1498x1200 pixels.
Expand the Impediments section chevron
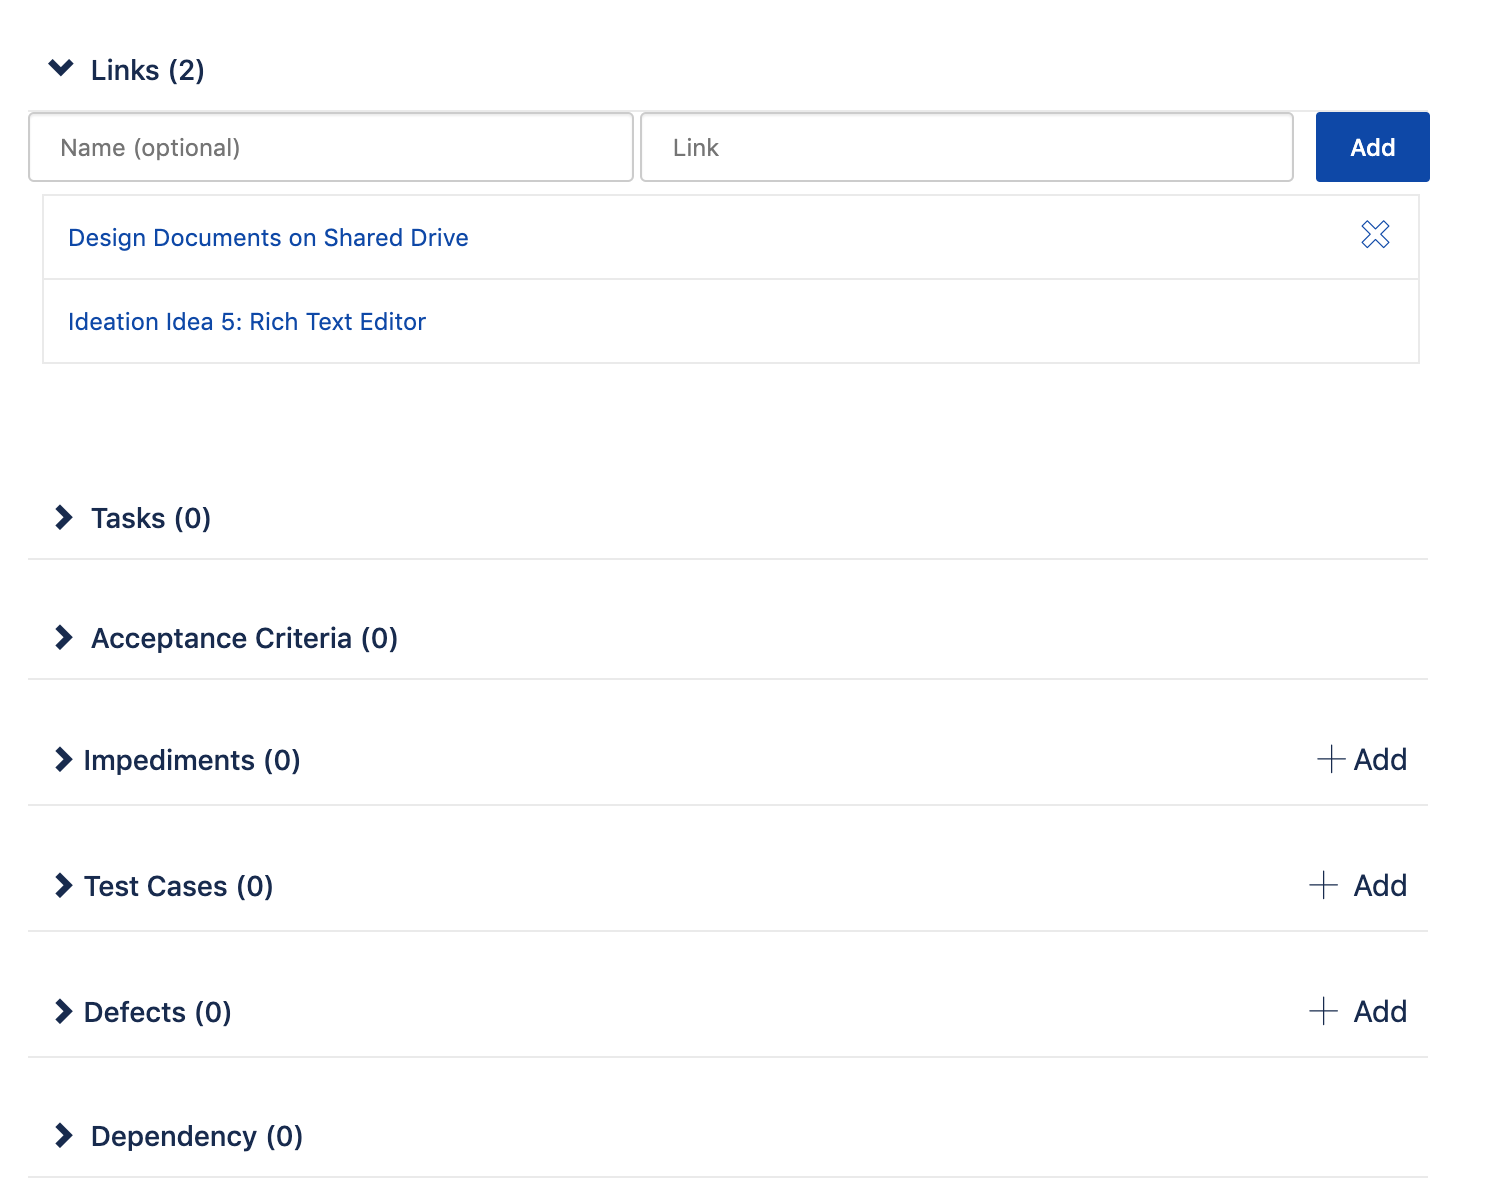64,759
